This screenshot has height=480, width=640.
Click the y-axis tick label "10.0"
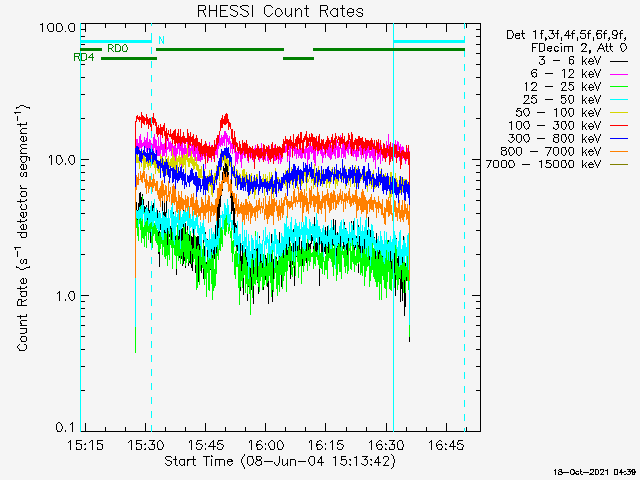(x=62, y=160)
